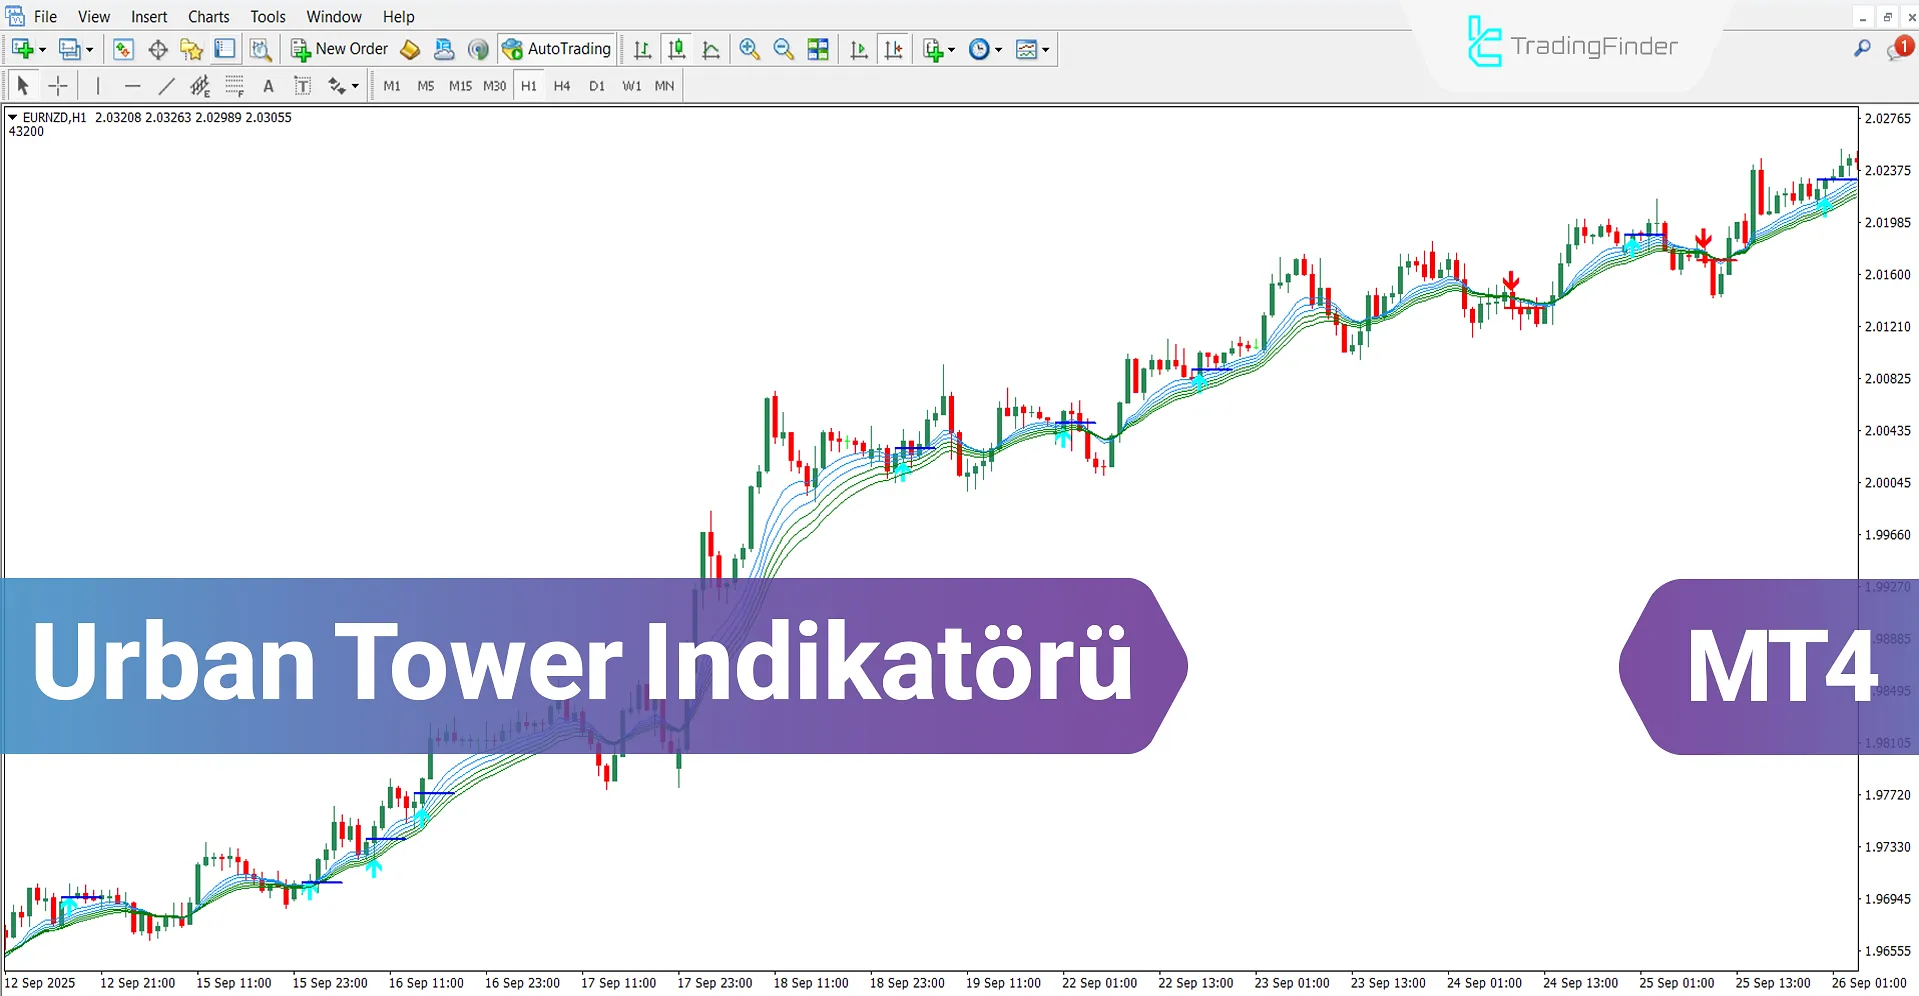Toggle chart auto-scroll
Screen dimensions: 1919x996
tap(858, 49)
